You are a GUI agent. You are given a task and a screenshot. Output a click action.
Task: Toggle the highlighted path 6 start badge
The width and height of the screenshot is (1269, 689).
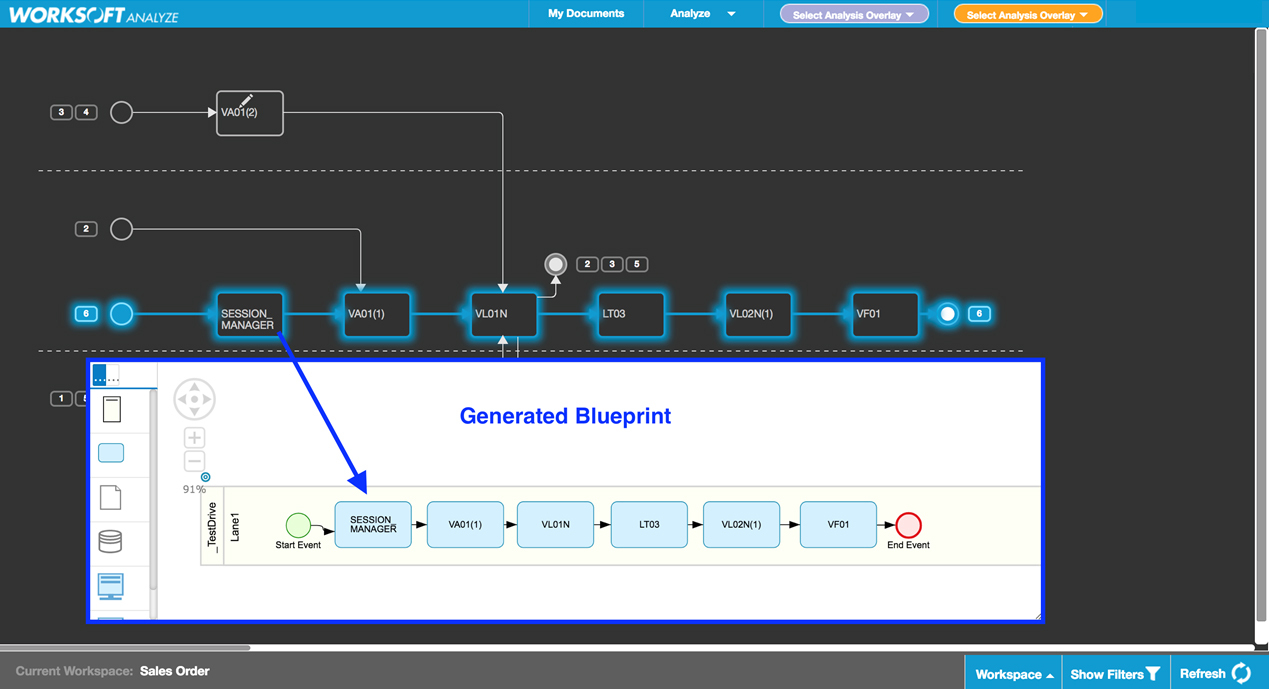point(86,314)
